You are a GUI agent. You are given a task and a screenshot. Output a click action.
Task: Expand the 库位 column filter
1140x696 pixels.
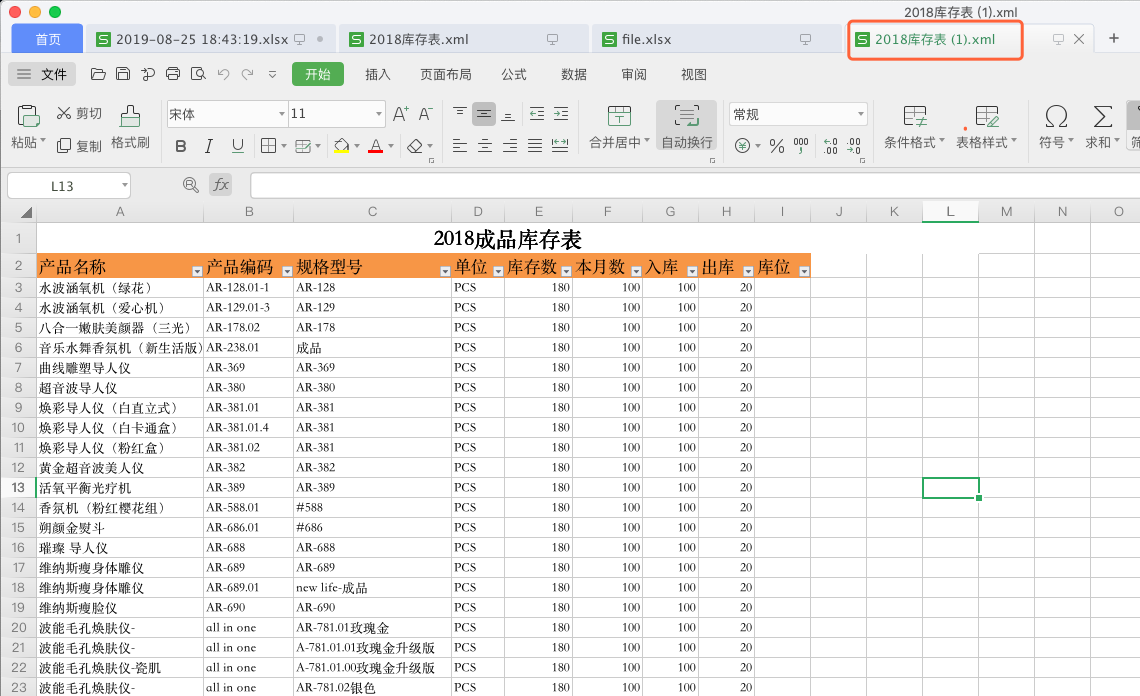[804, 271]
